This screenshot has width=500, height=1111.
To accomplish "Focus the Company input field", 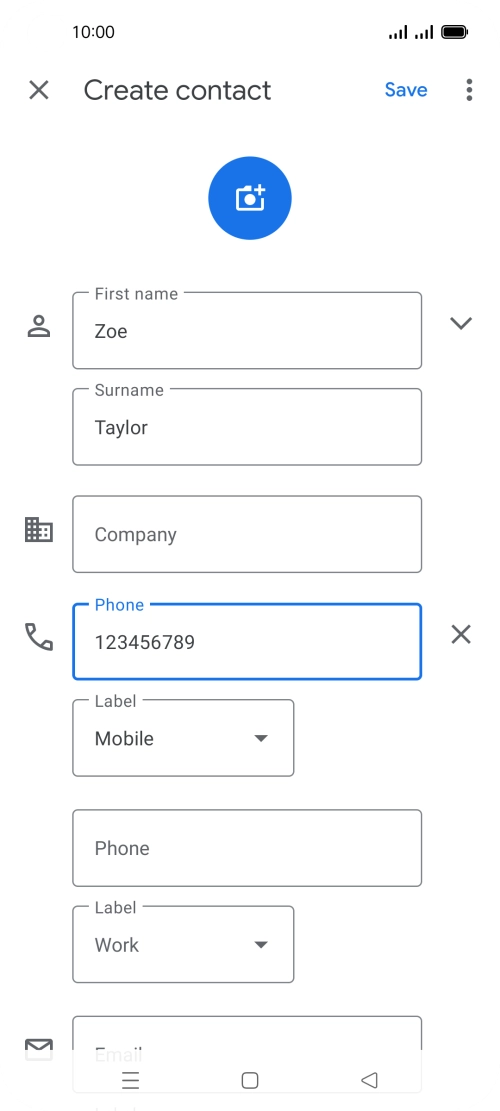I will coord(247,534).
